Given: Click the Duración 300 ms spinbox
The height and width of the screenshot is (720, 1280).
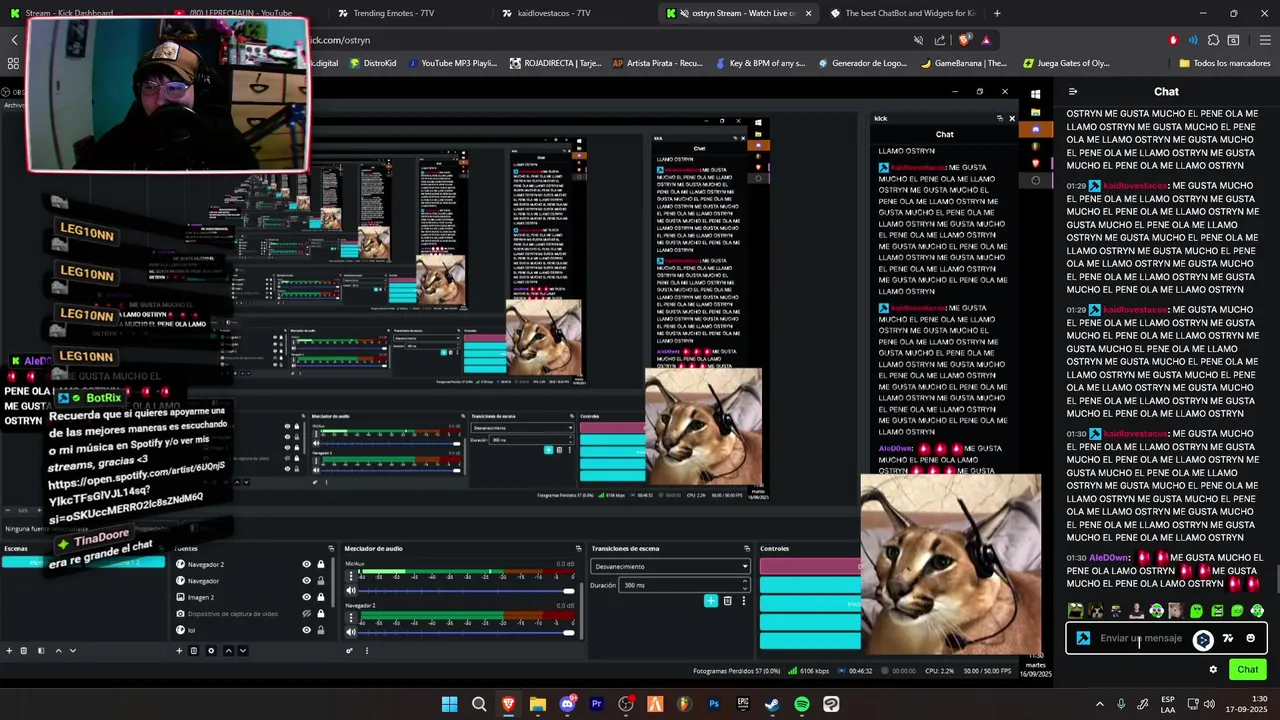Looking at the screenshot, I should pos(684,585).
